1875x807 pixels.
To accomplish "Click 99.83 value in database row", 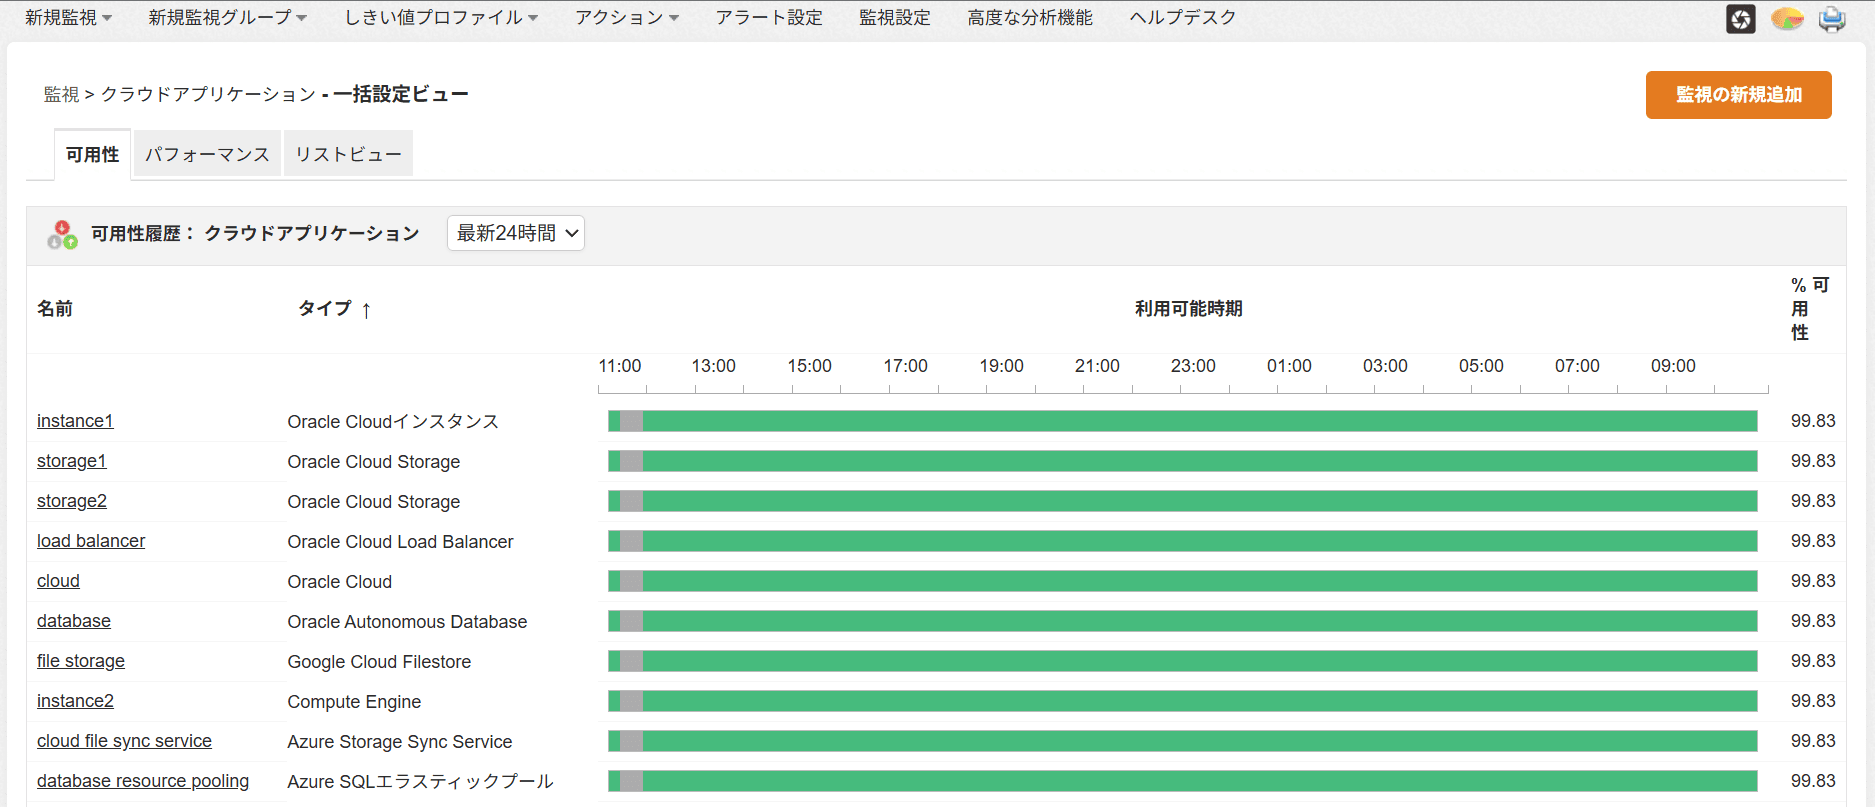I will (x=1813, y=621).
